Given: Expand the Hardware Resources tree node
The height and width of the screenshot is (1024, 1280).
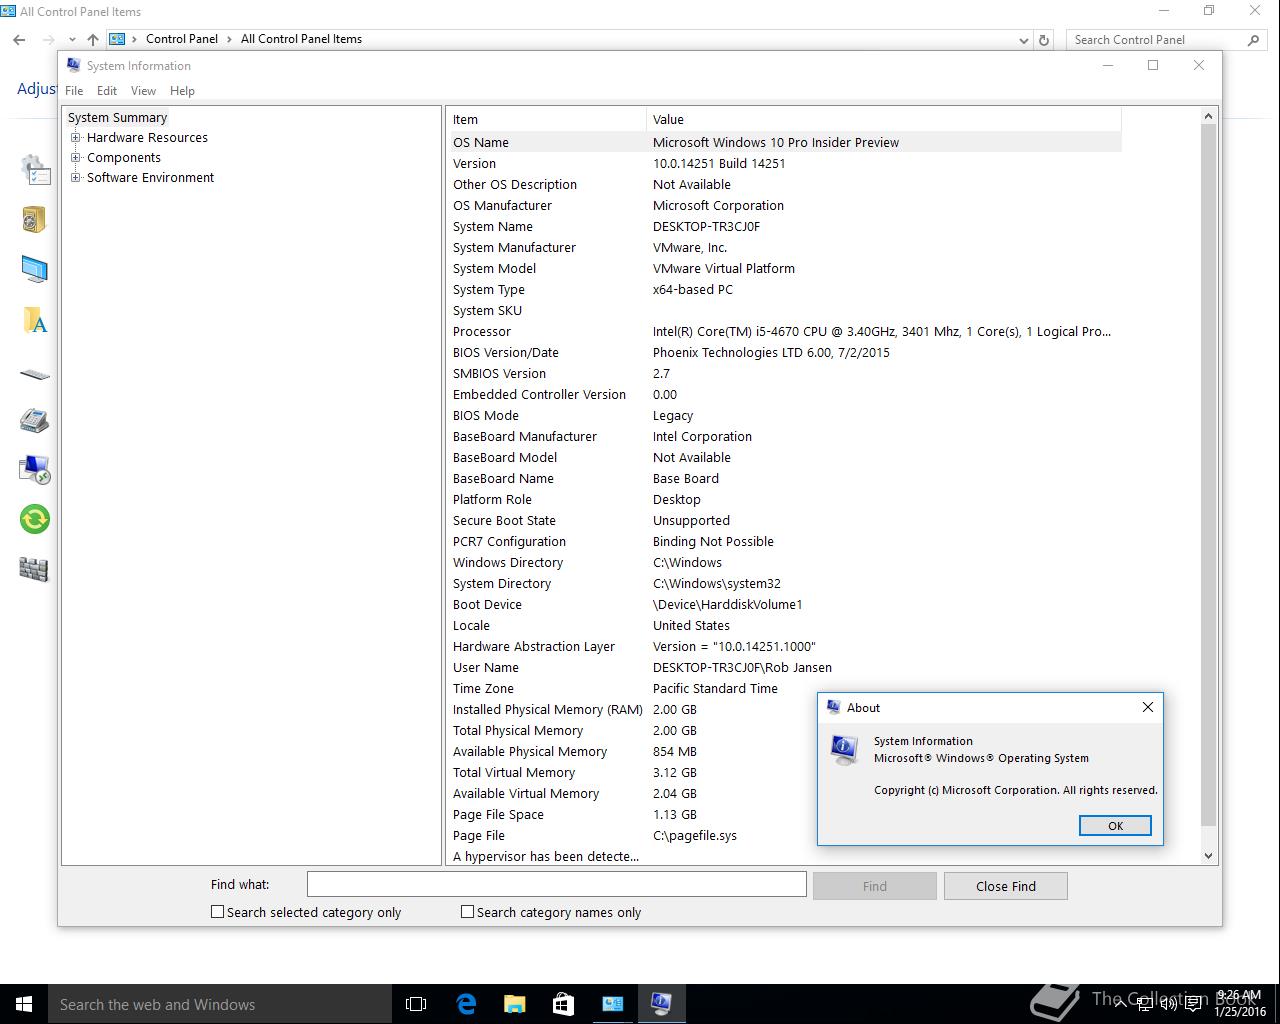Looking at the screenshot, I should point(75,138).
